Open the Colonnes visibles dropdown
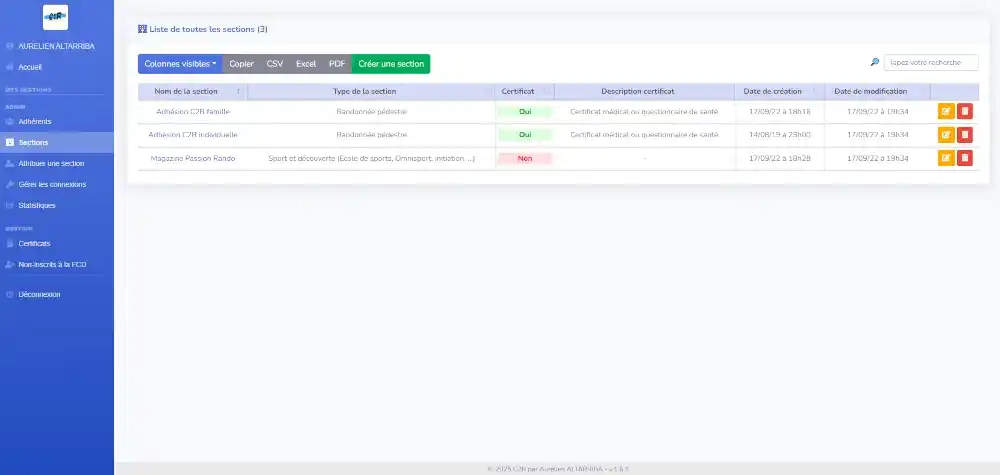 [x=180, y=64]
